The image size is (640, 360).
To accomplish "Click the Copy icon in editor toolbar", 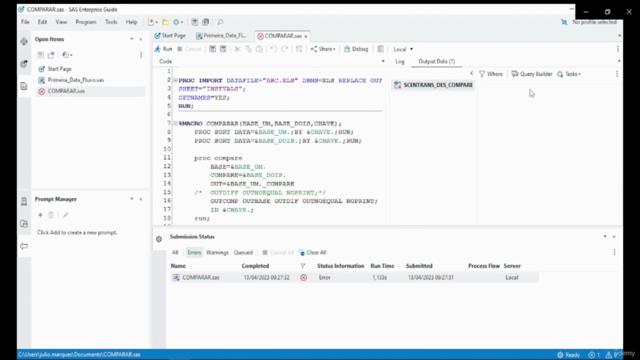I will (248, 49).
